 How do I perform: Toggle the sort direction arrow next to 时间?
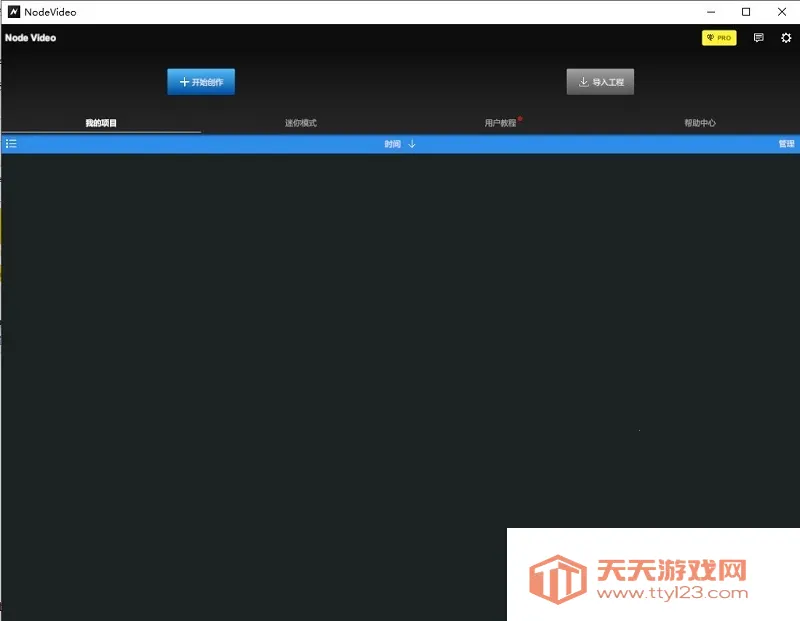pyautogui.click(x=412, y=143)
